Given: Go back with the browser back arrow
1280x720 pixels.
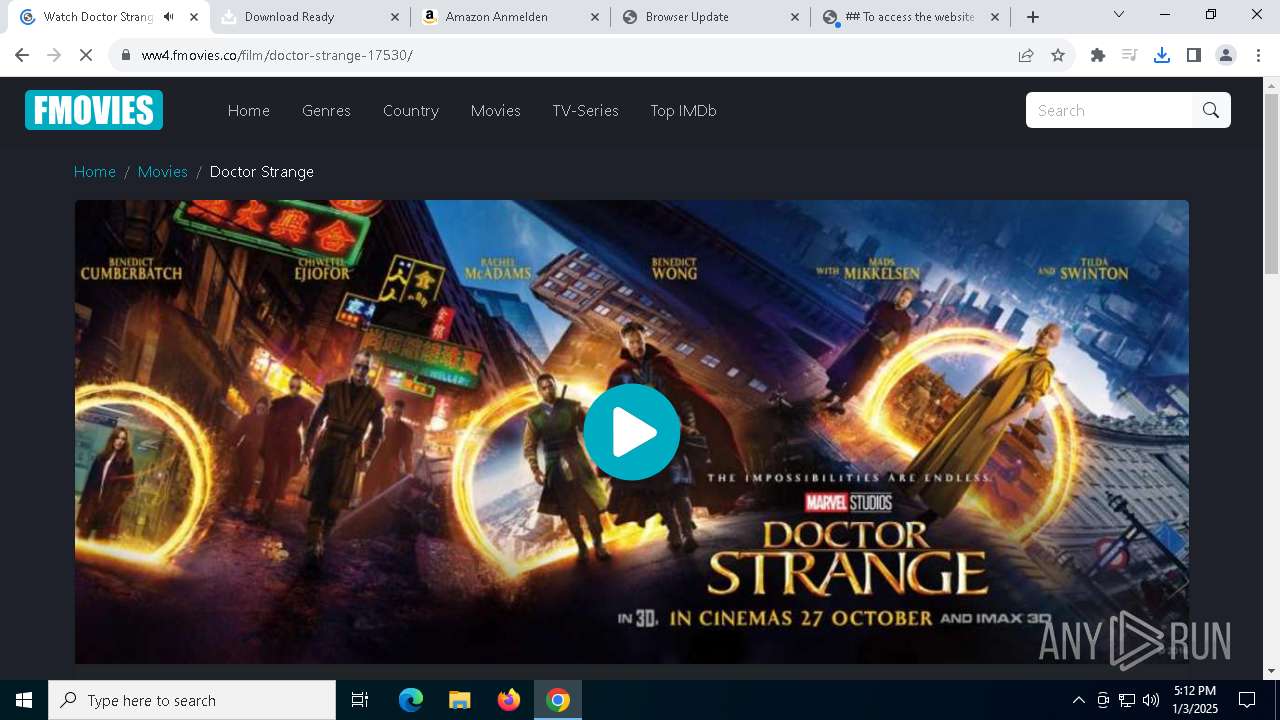Looking at the screenshot, I should click(22, 55).
